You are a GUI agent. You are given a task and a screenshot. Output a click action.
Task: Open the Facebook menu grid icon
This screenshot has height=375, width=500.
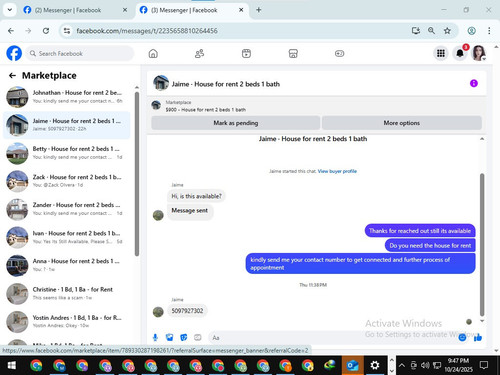pos(441,53)
